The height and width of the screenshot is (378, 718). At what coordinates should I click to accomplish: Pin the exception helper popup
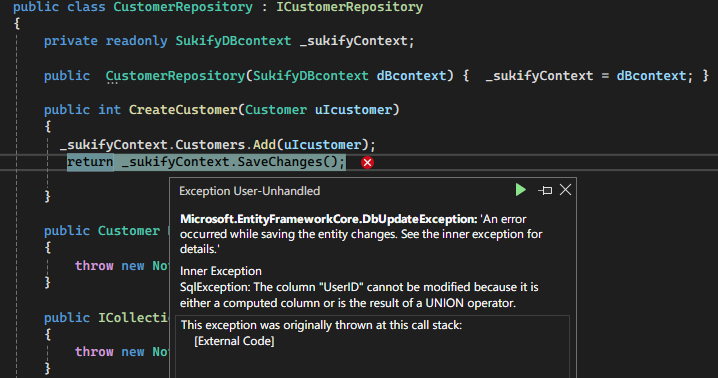click(x=545, y=190)
